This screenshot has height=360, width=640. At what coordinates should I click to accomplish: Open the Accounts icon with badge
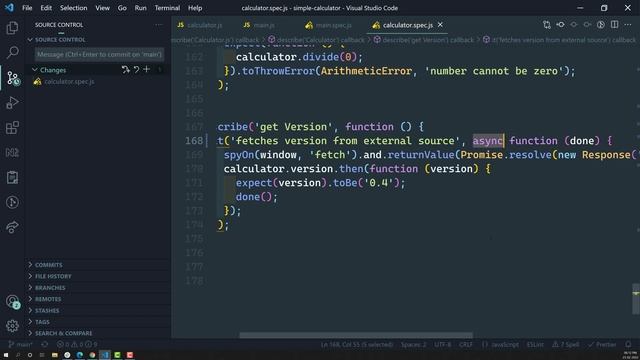(x=12, y=302)
